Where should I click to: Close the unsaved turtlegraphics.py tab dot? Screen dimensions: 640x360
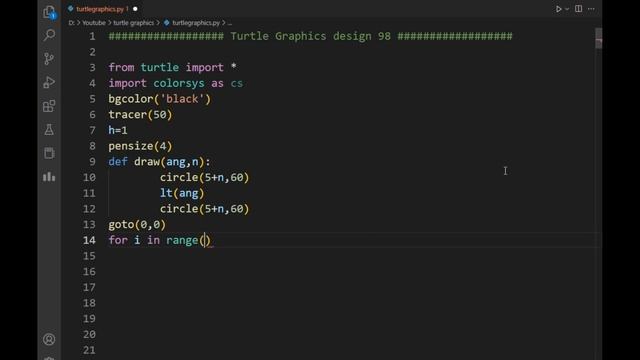(x=135, y=9)
